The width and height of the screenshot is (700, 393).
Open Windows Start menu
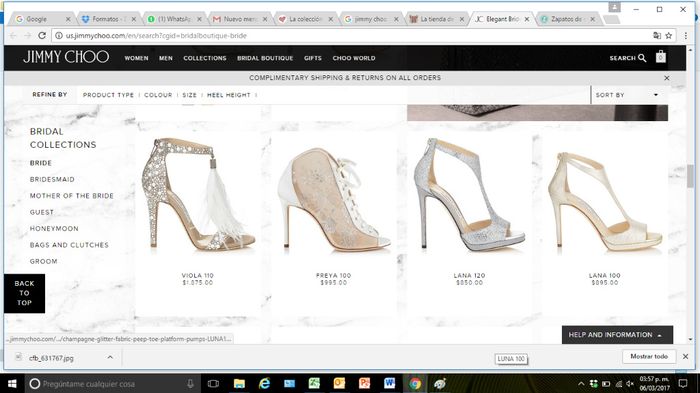point(12,384)
